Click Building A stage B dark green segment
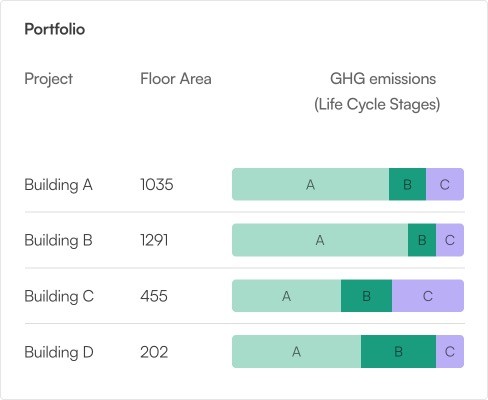488x400 pixels. click(x=407, y=184)
